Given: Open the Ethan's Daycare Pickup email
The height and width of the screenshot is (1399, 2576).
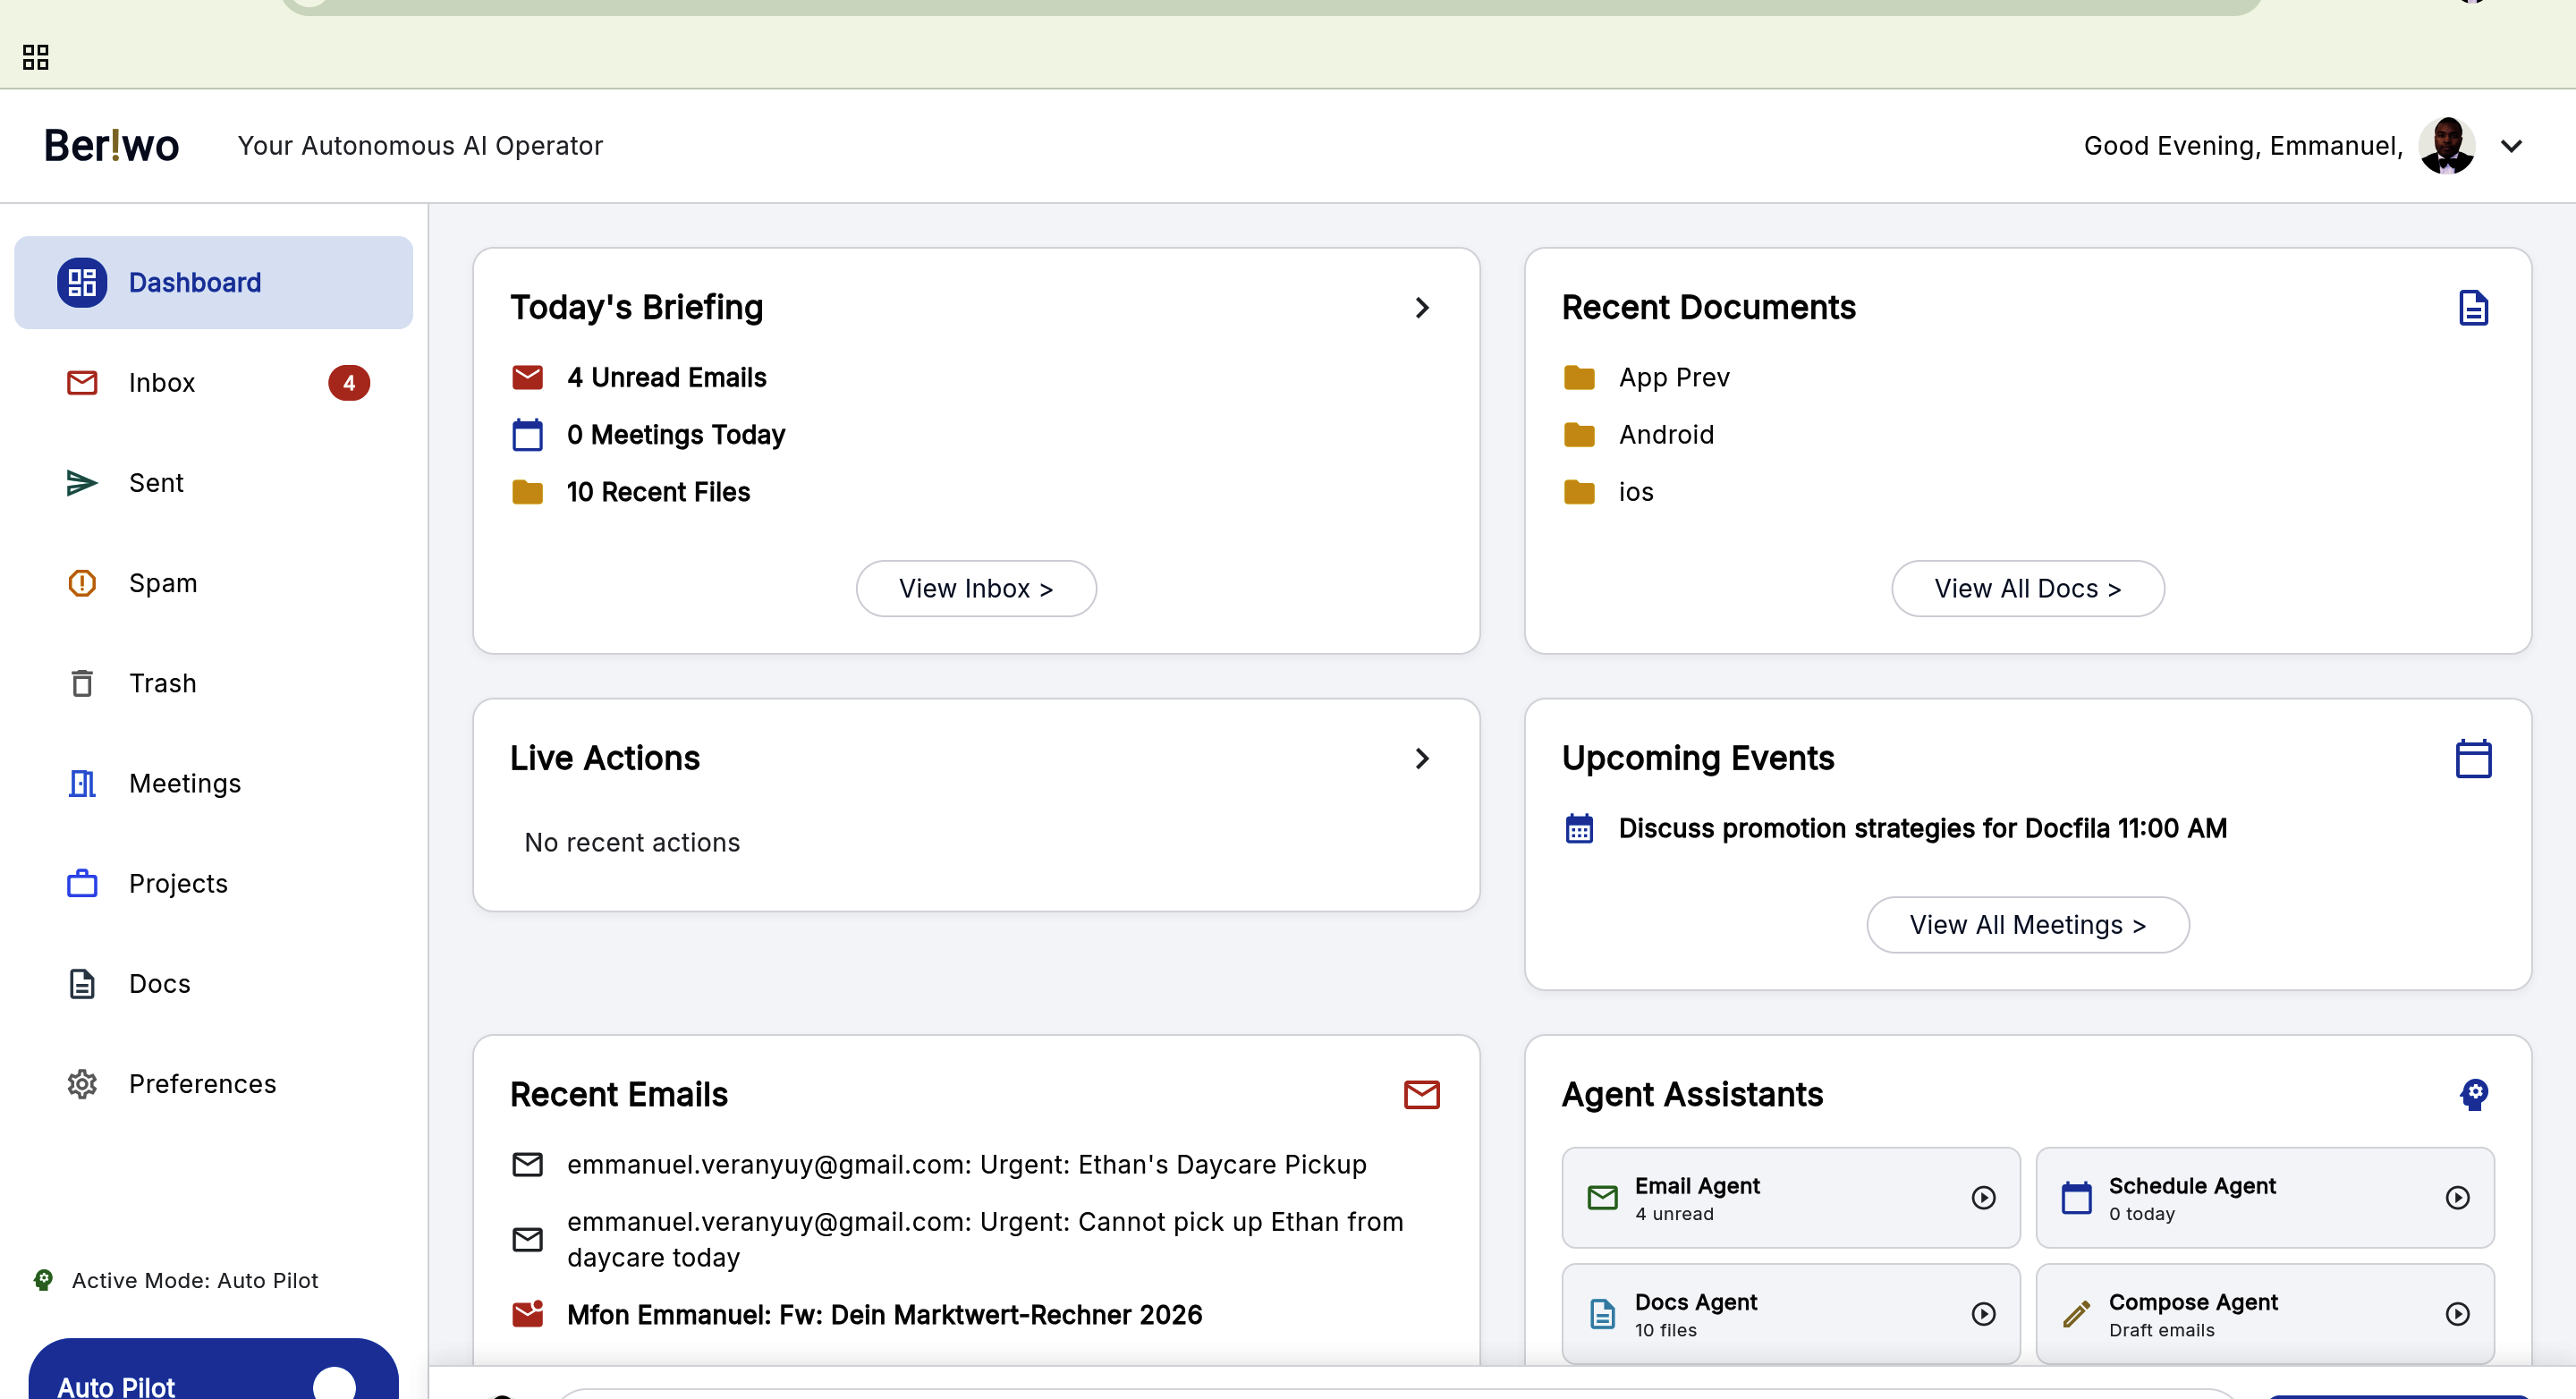Looking at the screenshot, I should [965, 1164].
